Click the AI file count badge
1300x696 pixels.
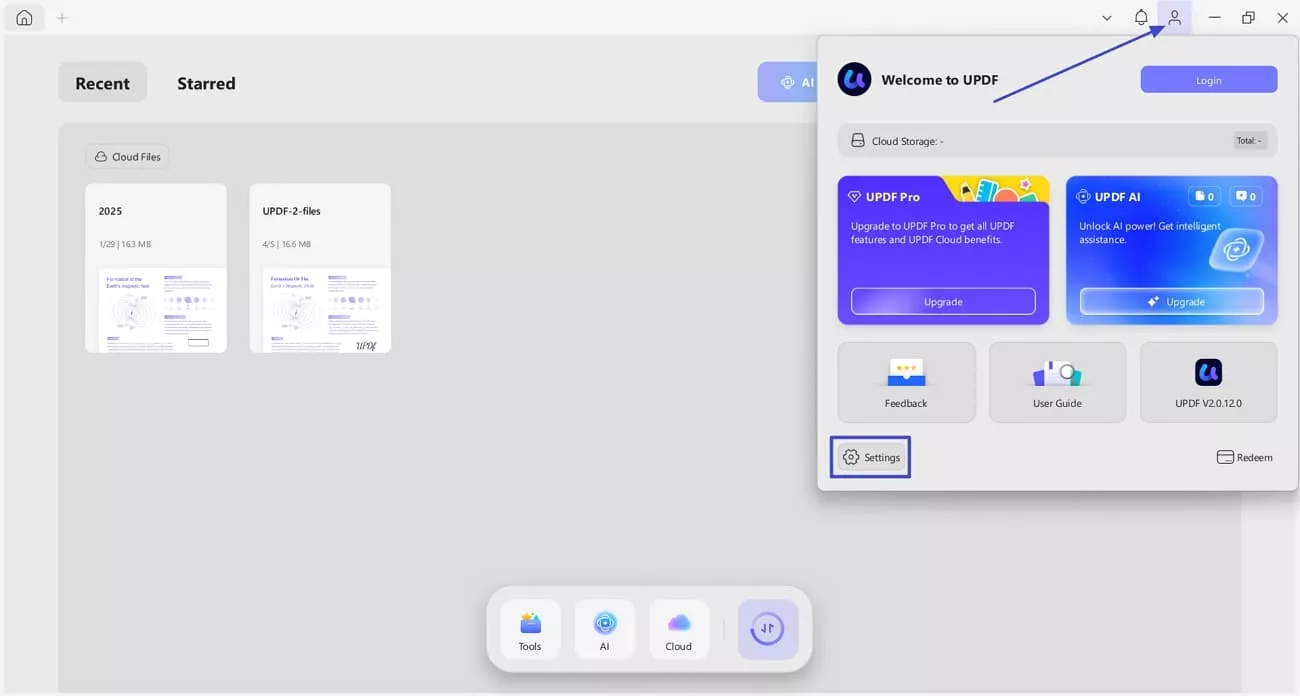(x=1204, y=197)
